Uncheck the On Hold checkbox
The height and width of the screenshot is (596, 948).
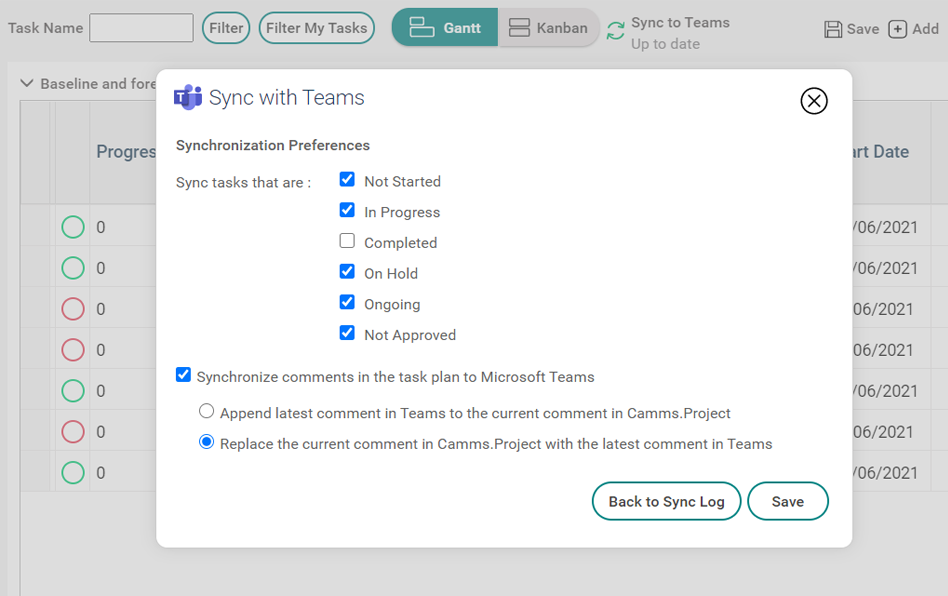pyautogui.click(x=347, y=271)
